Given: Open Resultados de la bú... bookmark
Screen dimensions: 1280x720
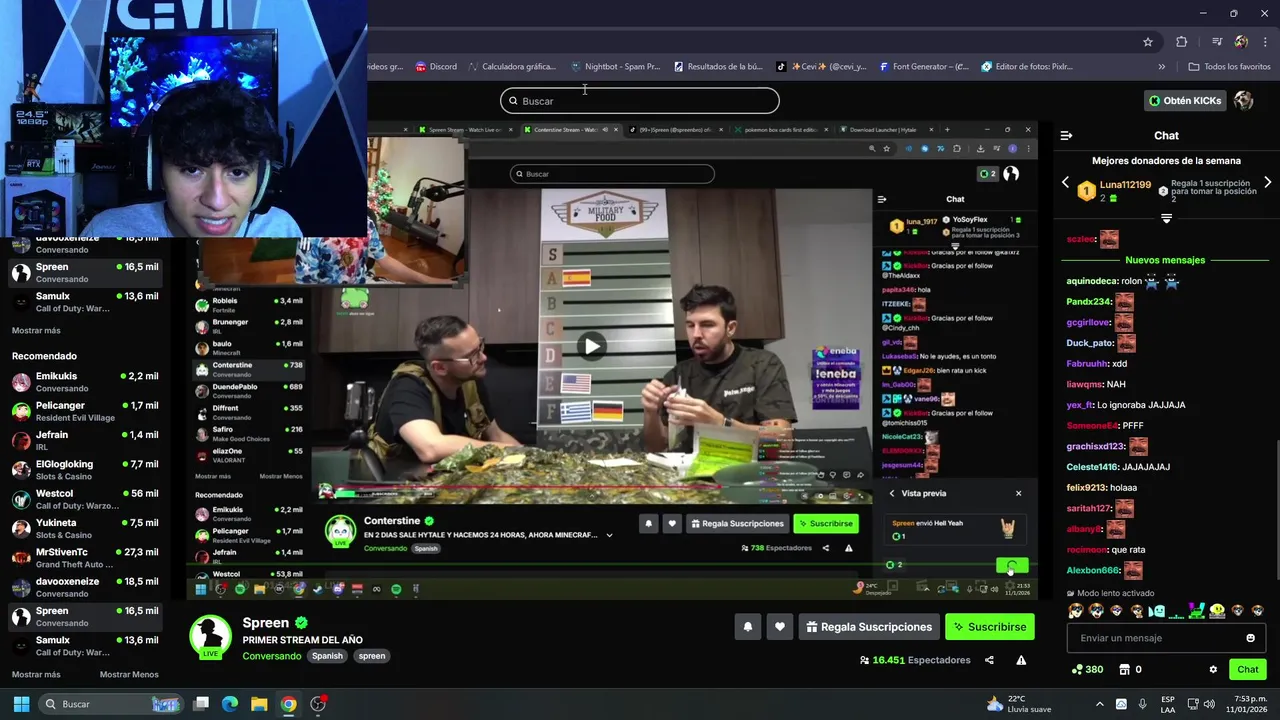Looking at the screenshot, I should tap(718, 67).
